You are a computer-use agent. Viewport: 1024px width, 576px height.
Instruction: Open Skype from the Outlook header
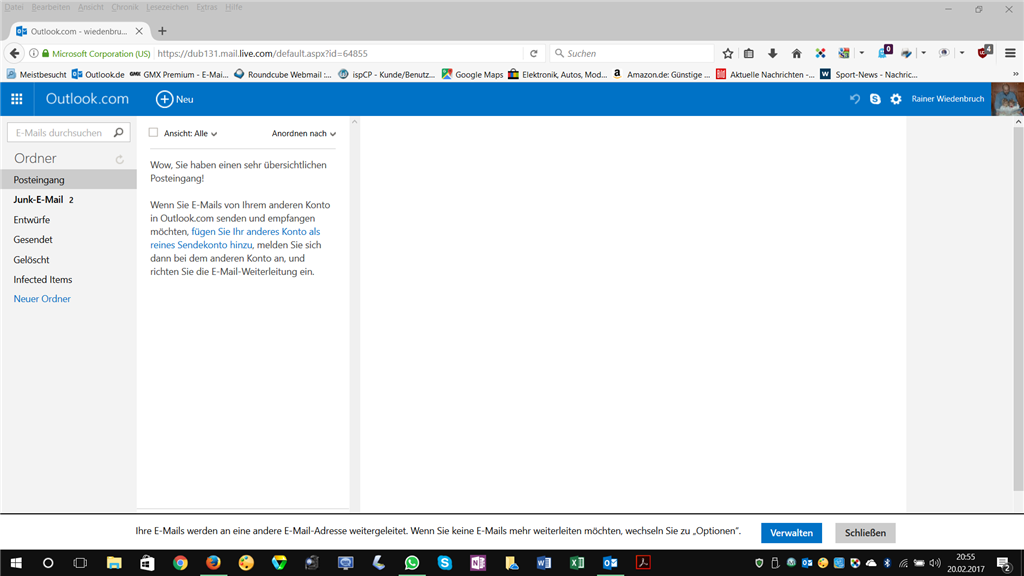875,99
